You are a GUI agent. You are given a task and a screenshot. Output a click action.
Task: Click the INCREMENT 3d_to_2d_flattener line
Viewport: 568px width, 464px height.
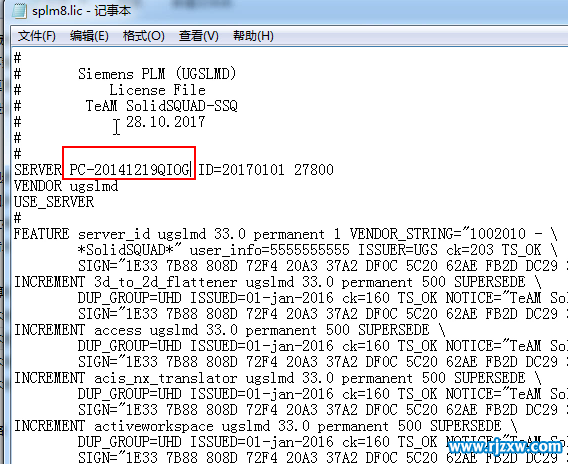coord(278,282)
